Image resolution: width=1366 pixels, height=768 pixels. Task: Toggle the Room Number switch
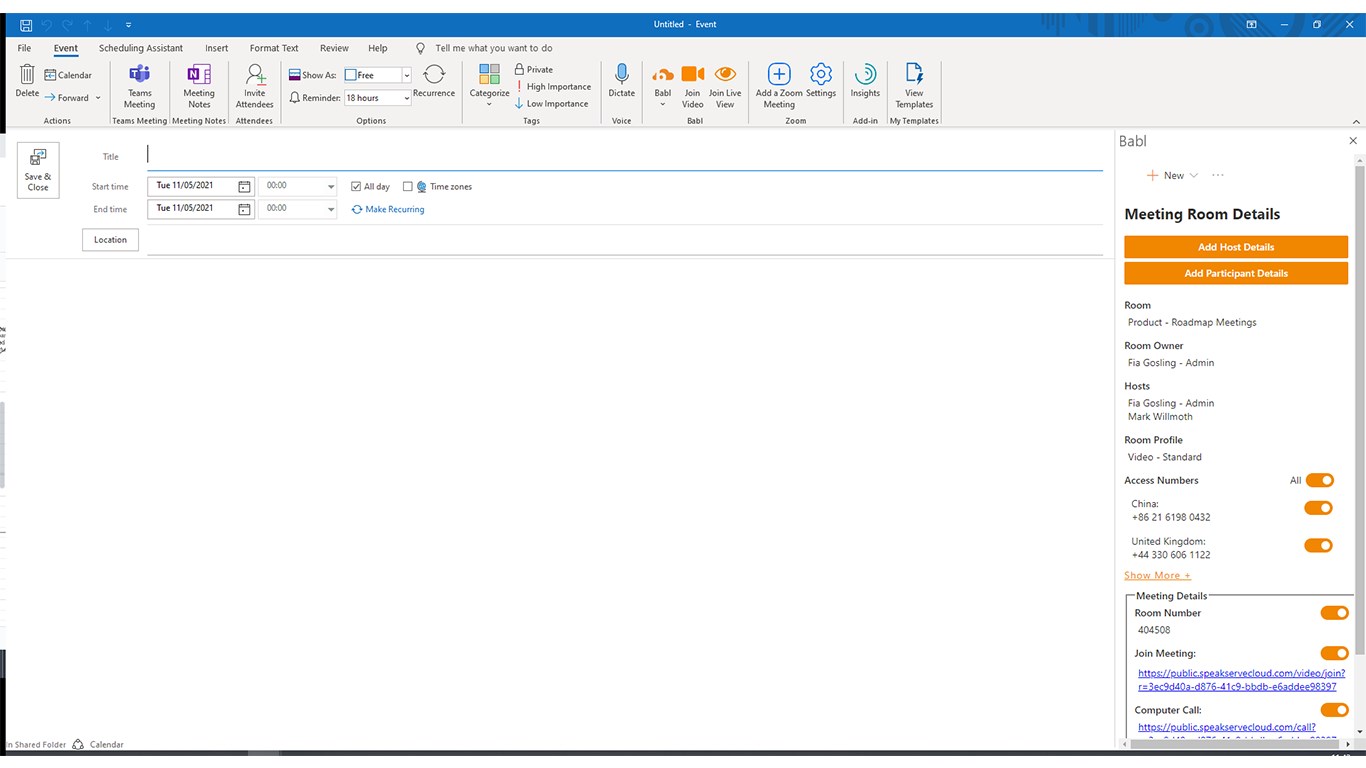[x=1335, y=613]
